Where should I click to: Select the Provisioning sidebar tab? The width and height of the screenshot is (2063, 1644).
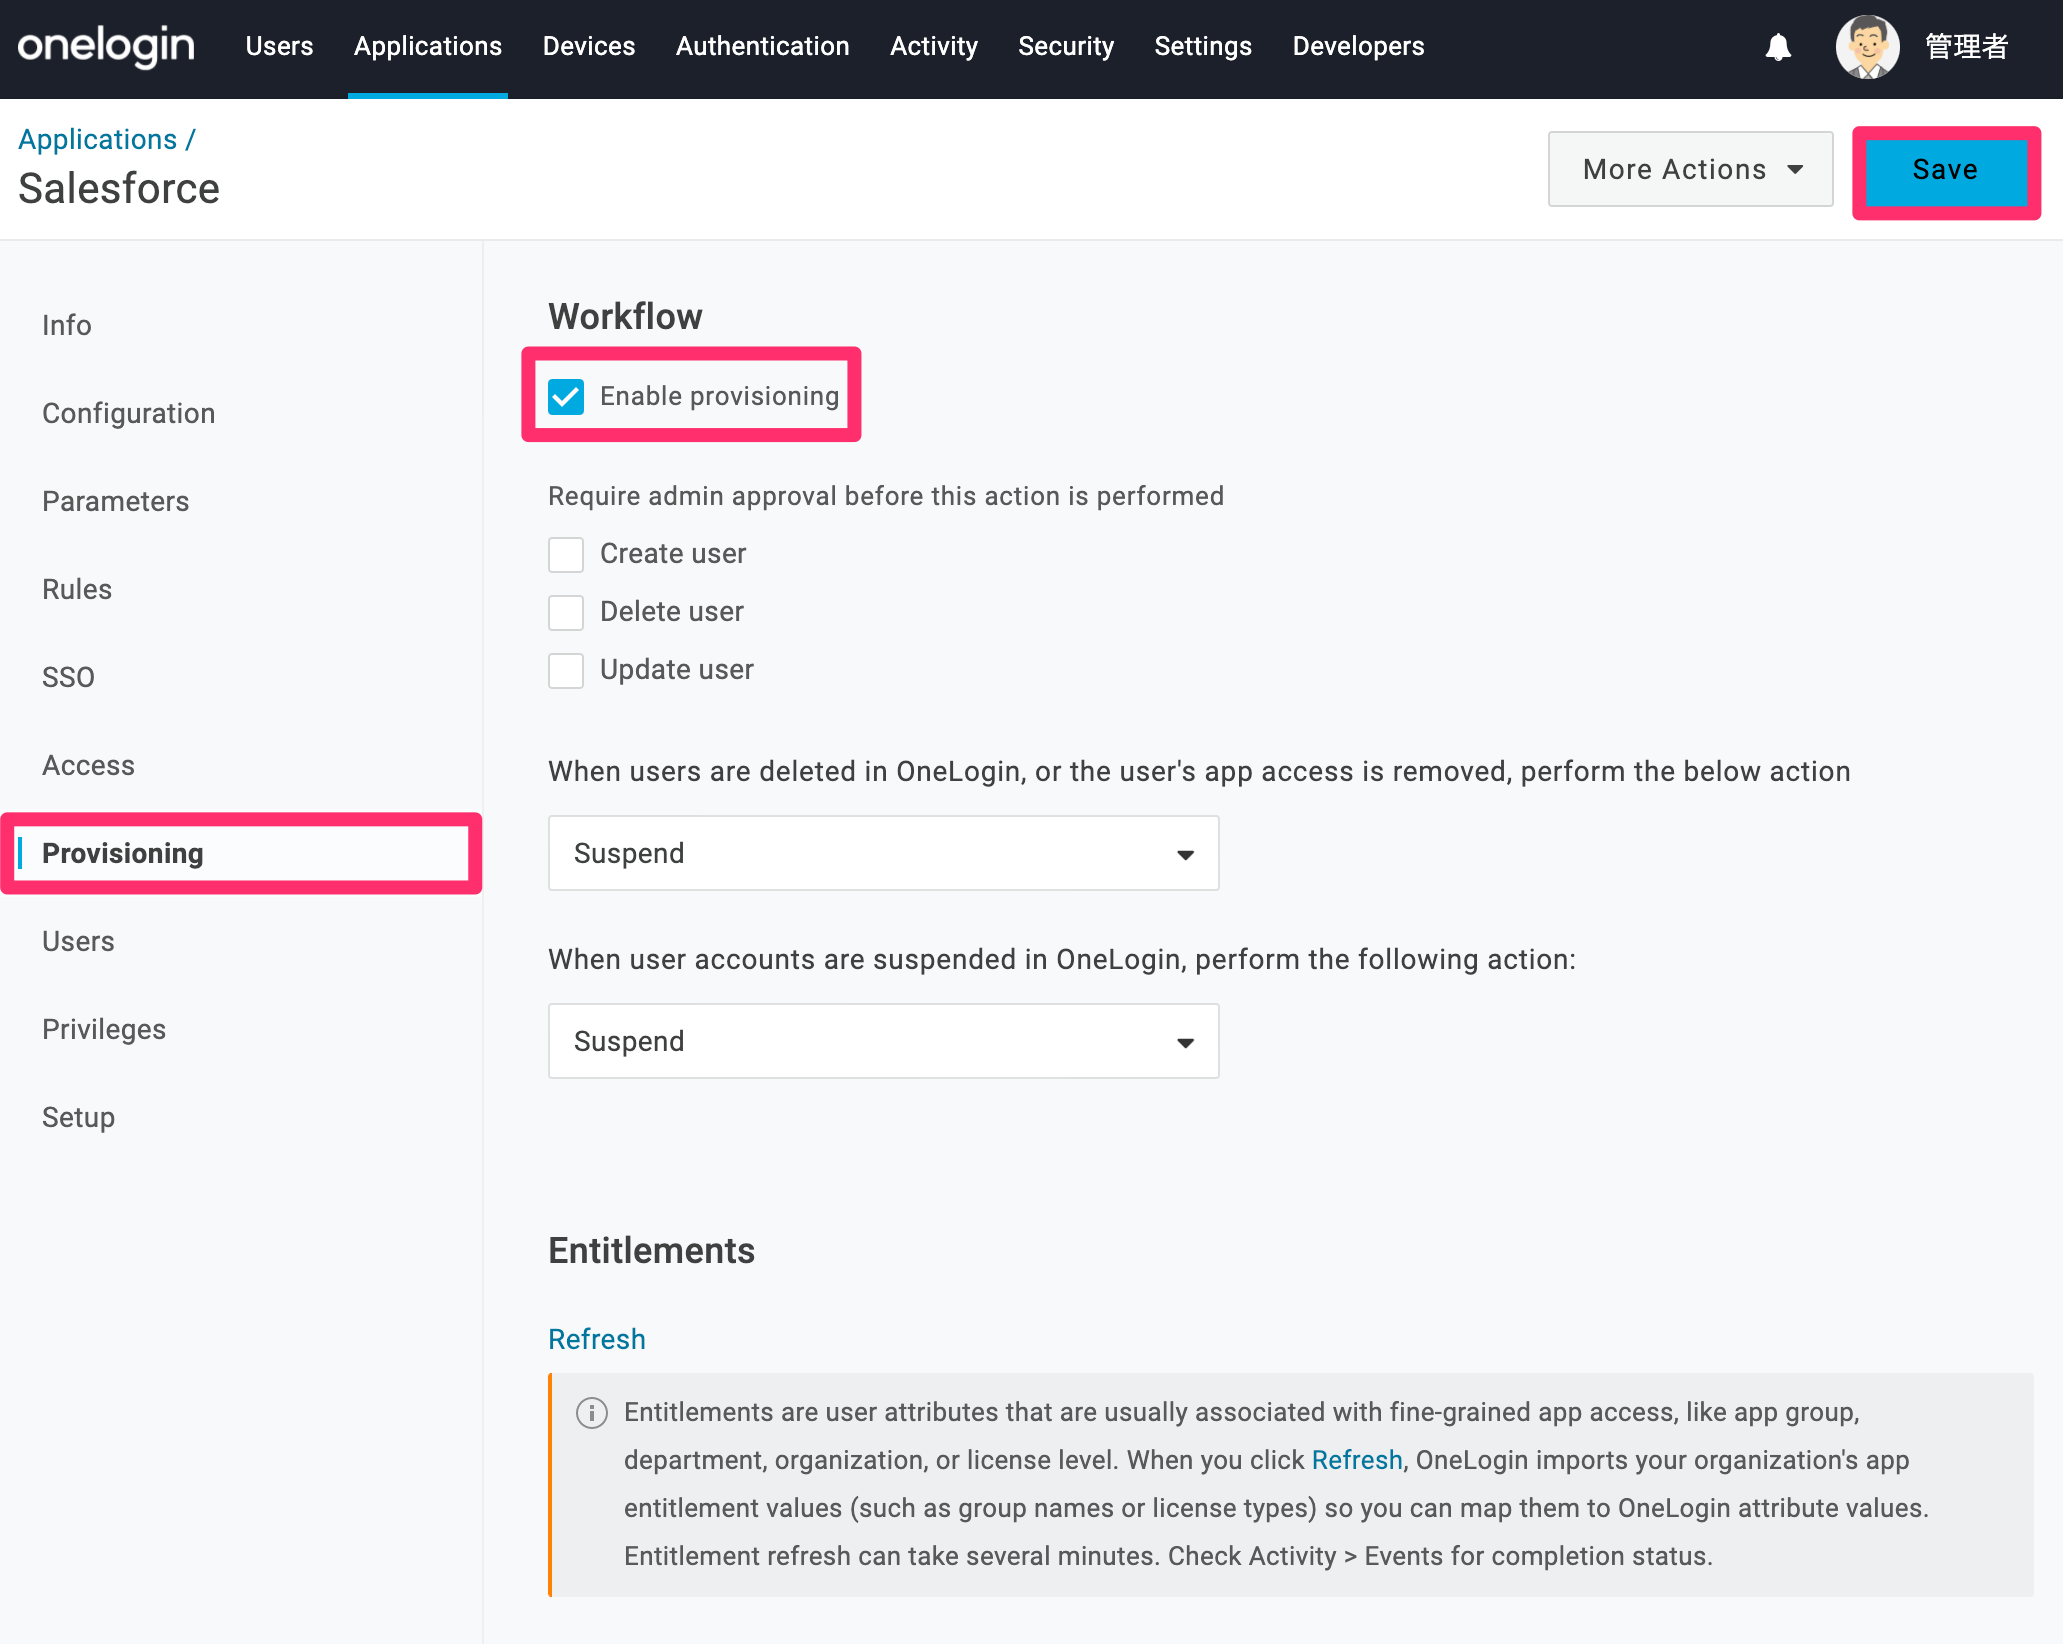123,853
